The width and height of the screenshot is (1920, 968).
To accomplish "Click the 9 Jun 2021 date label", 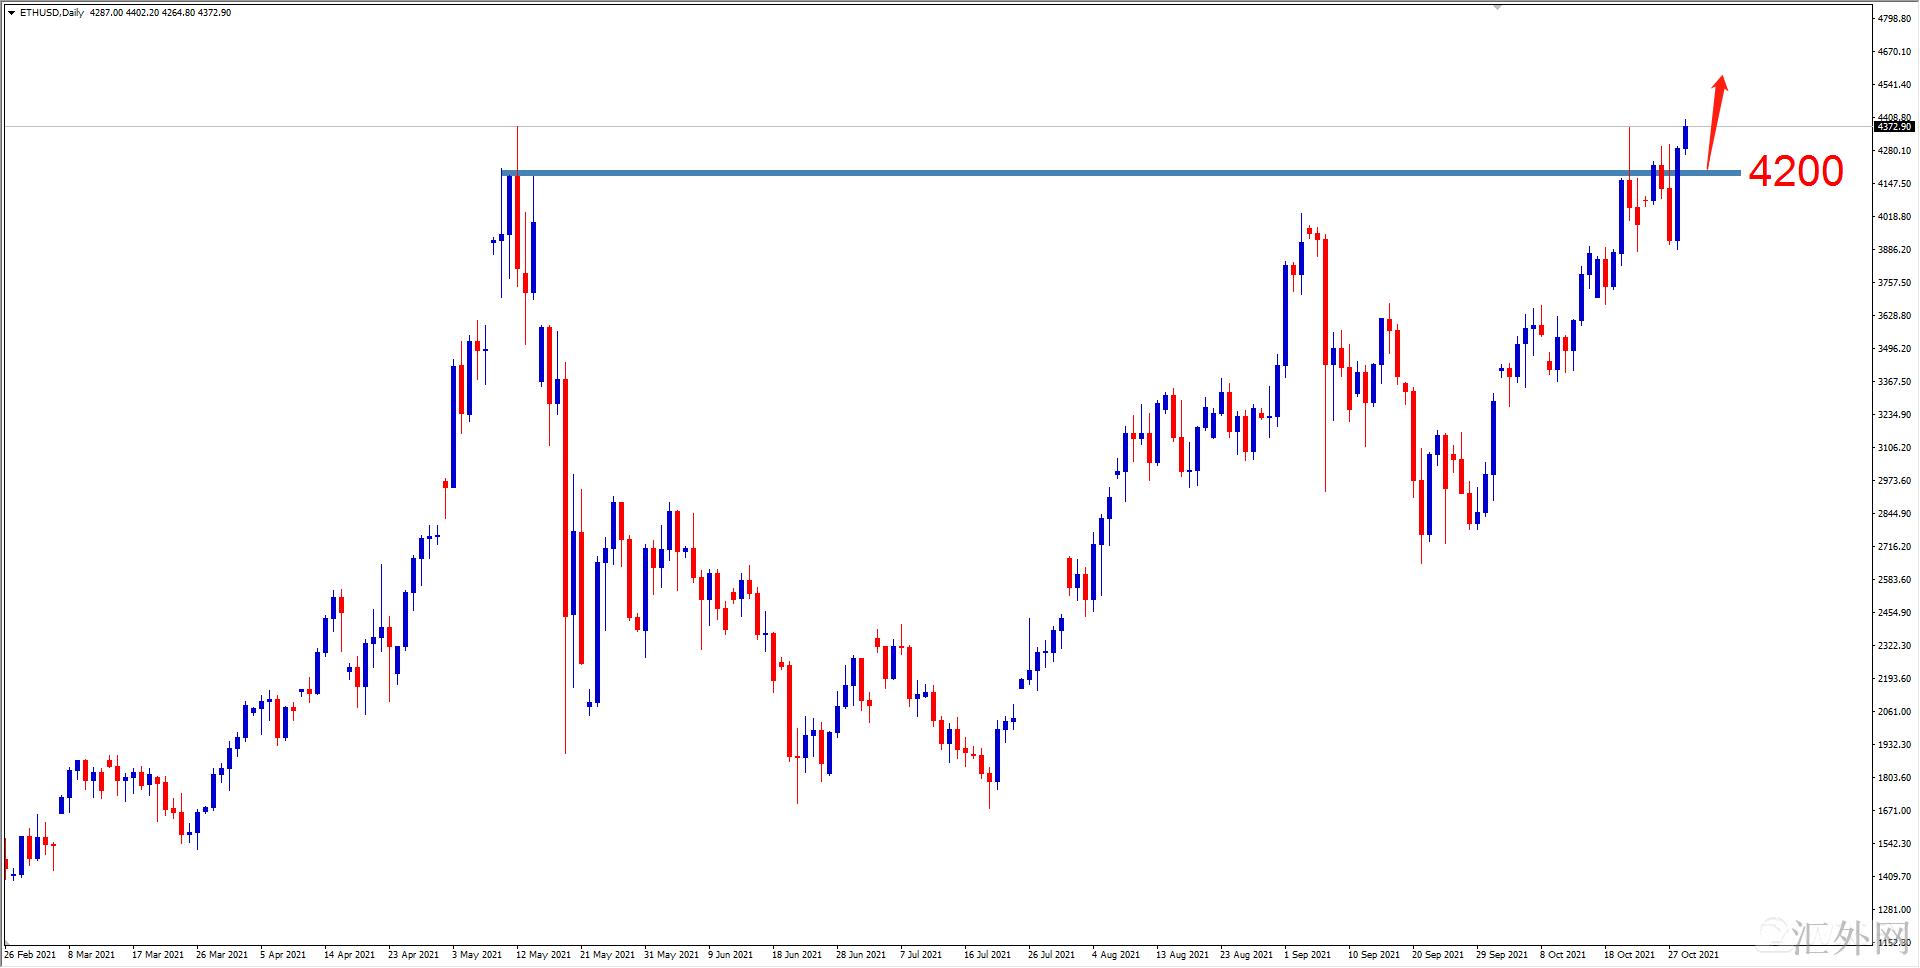I will tap(732, 955).
